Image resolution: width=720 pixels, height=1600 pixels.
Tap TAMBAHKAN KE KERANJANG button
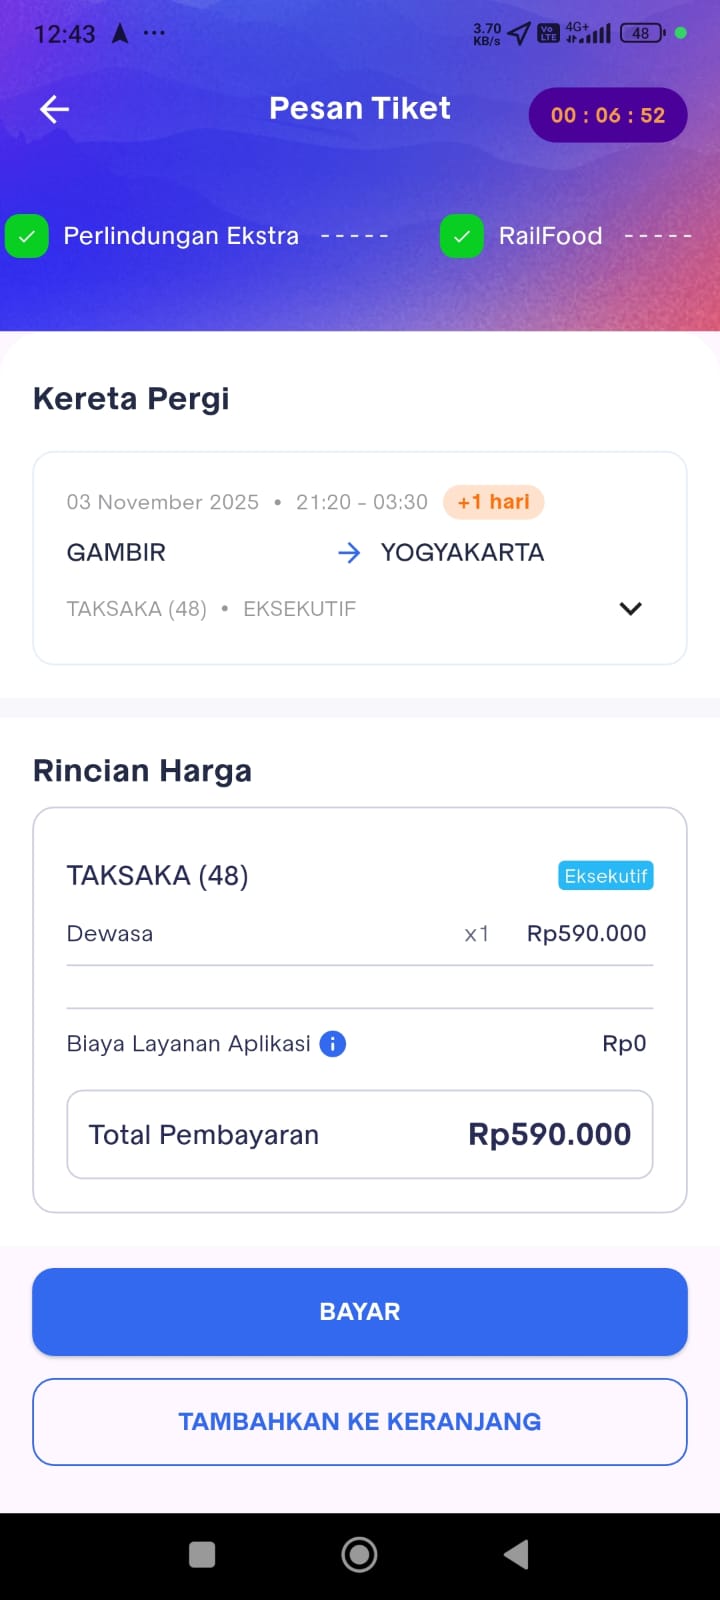(360, 1421)
